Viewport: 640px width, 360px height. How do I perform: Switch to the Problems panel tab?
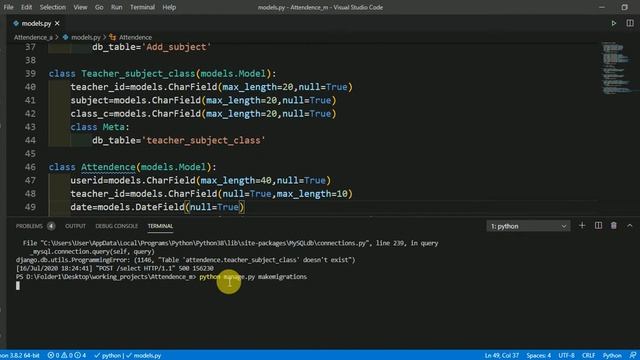[29, 226]
